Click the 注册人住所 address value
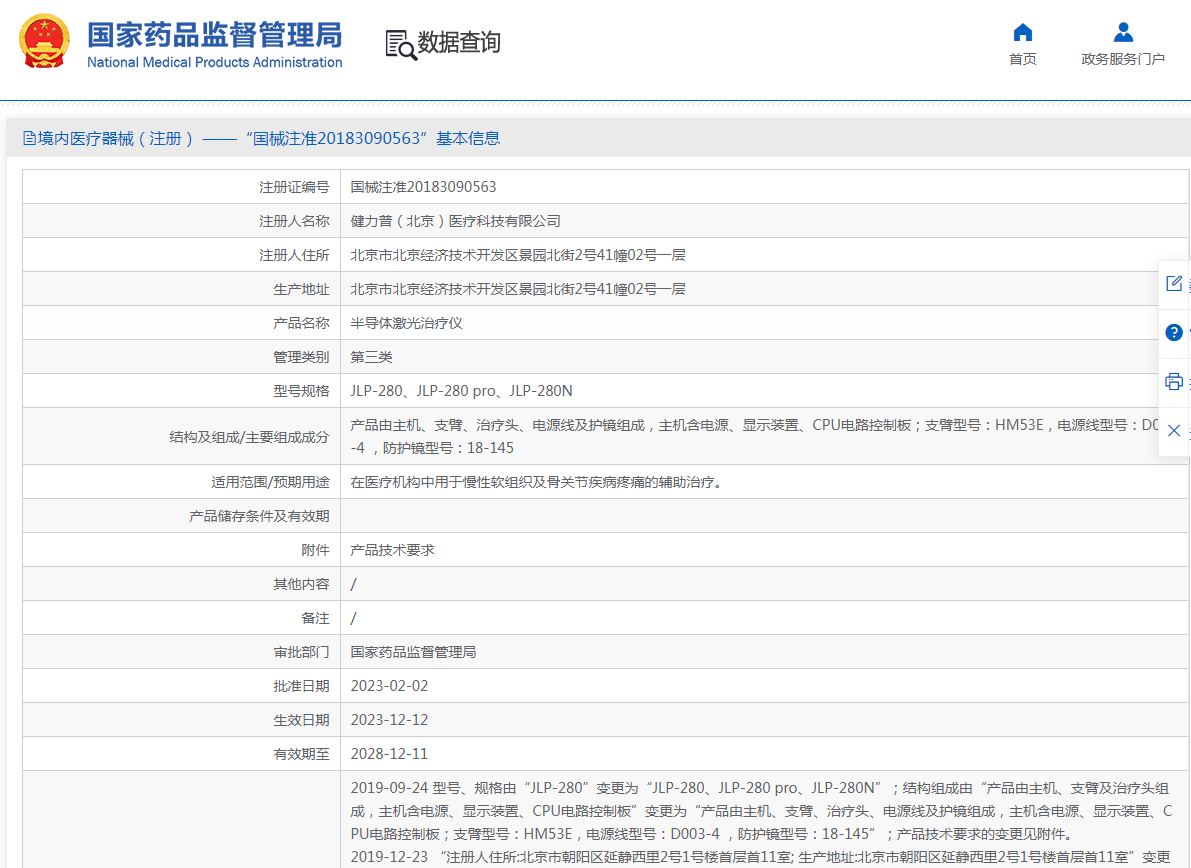This screenshot has width=1191, height=868. (x=517, y=255)
